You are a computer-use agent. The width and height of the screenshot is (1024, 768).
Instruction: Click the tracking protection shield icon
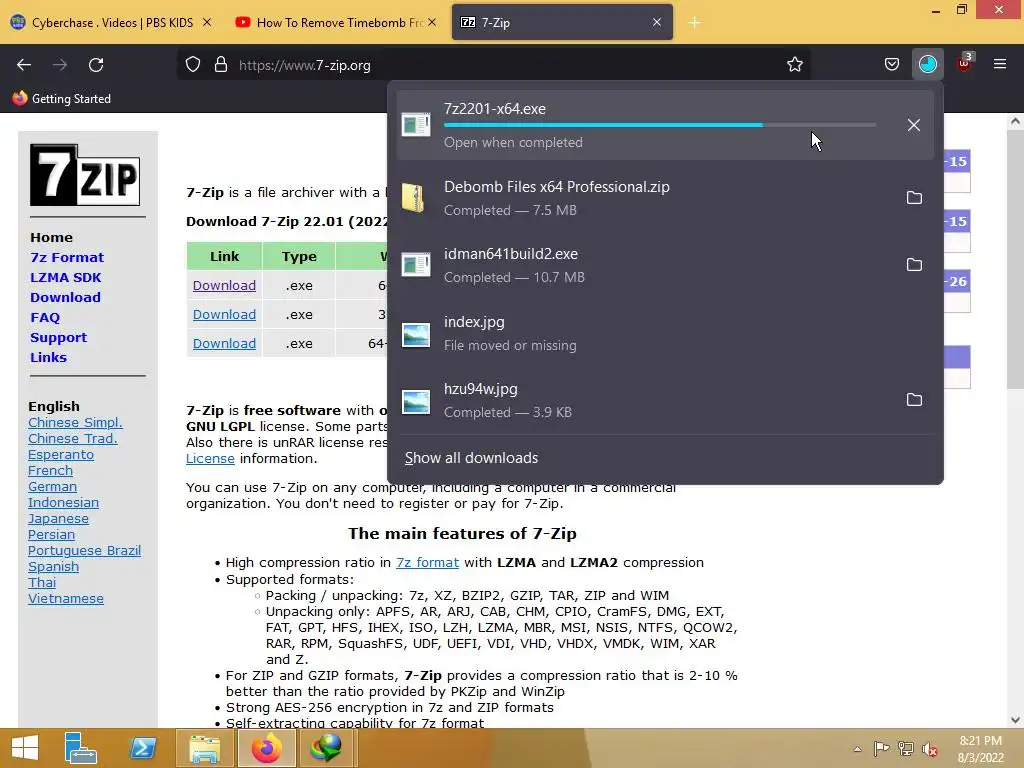click(193, 65)
